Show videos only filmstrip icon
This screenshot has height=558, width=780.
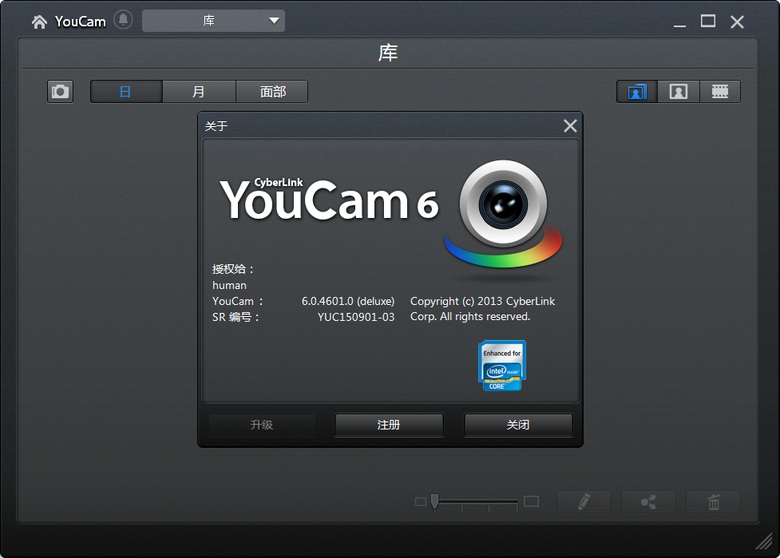click(720, 91)
